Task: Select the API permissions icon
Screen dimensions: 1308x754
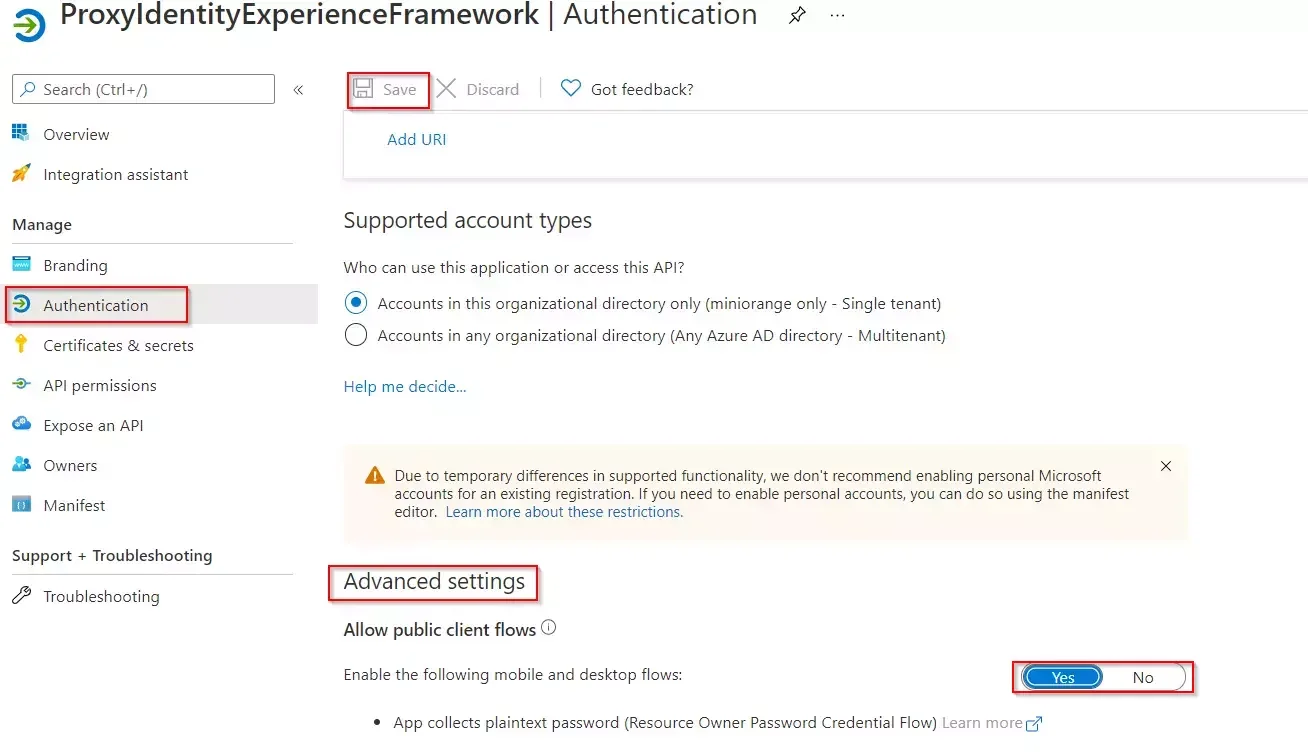Action: (x=21, y=384)
